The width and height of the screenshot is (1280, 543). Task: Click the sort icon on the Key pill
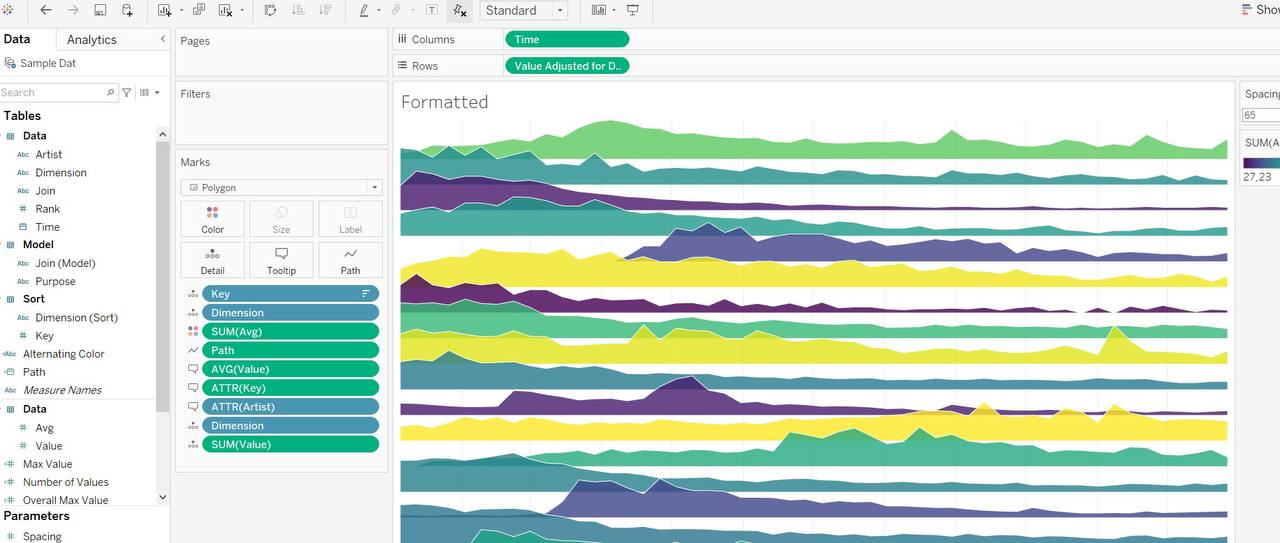coord(366,294)
